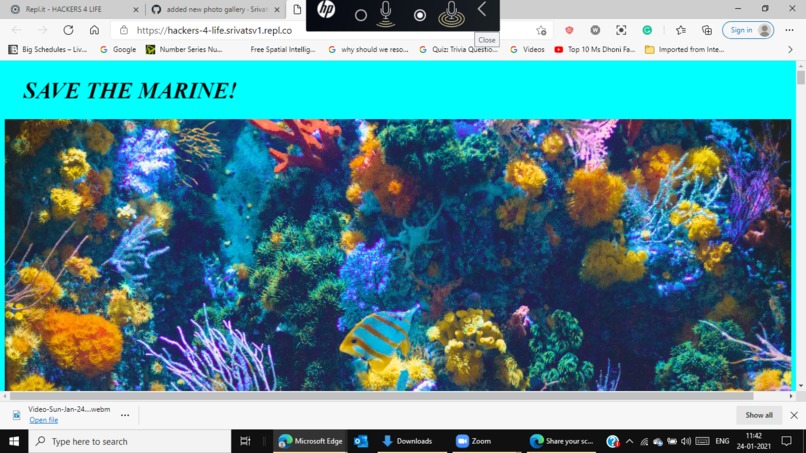The width and height of the screenshot is (806, 453).
Task: Close the Replit HACKERS 4 LIFE tab
Action: pyautogui.click(x=136, y=9)
